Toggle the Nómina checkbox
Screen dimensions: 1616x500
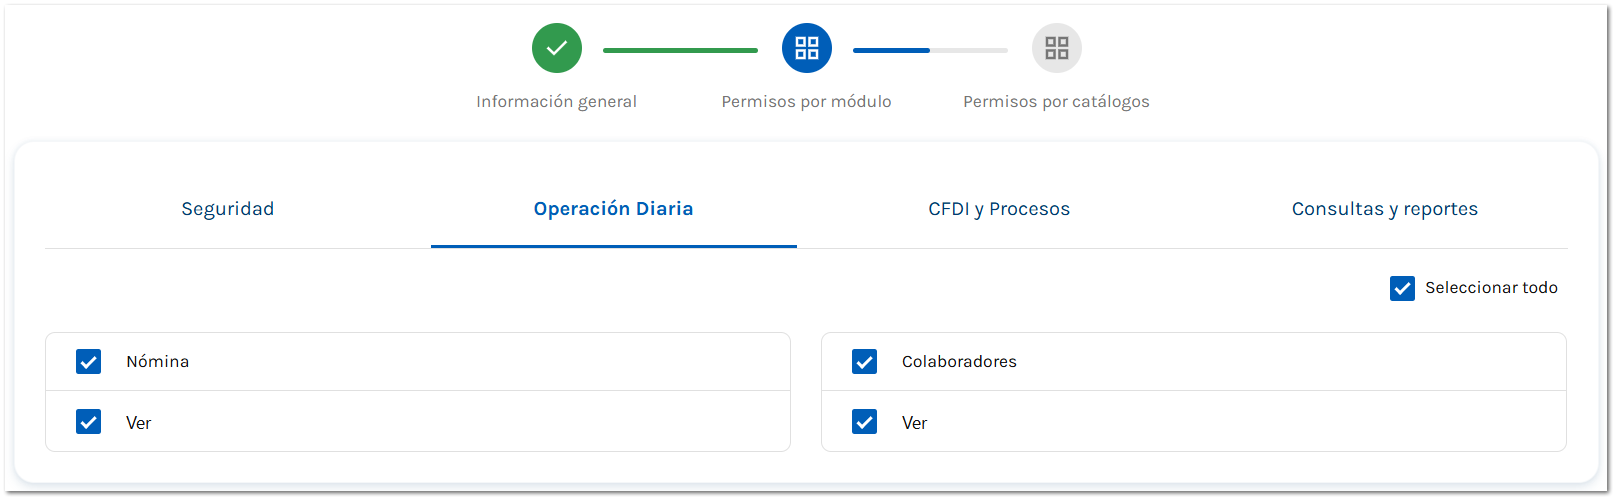tap(89, 362)
